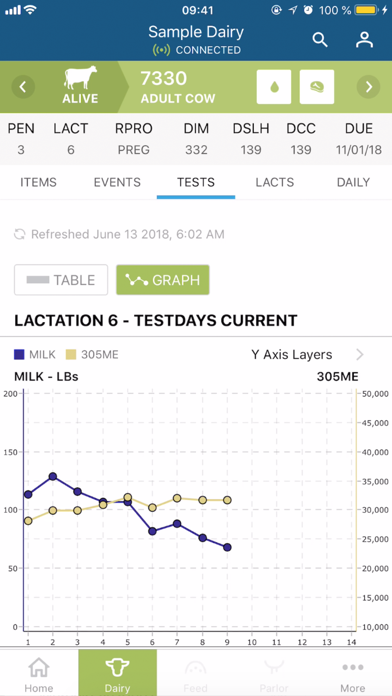Select the TESTS tab

[196, 182]
